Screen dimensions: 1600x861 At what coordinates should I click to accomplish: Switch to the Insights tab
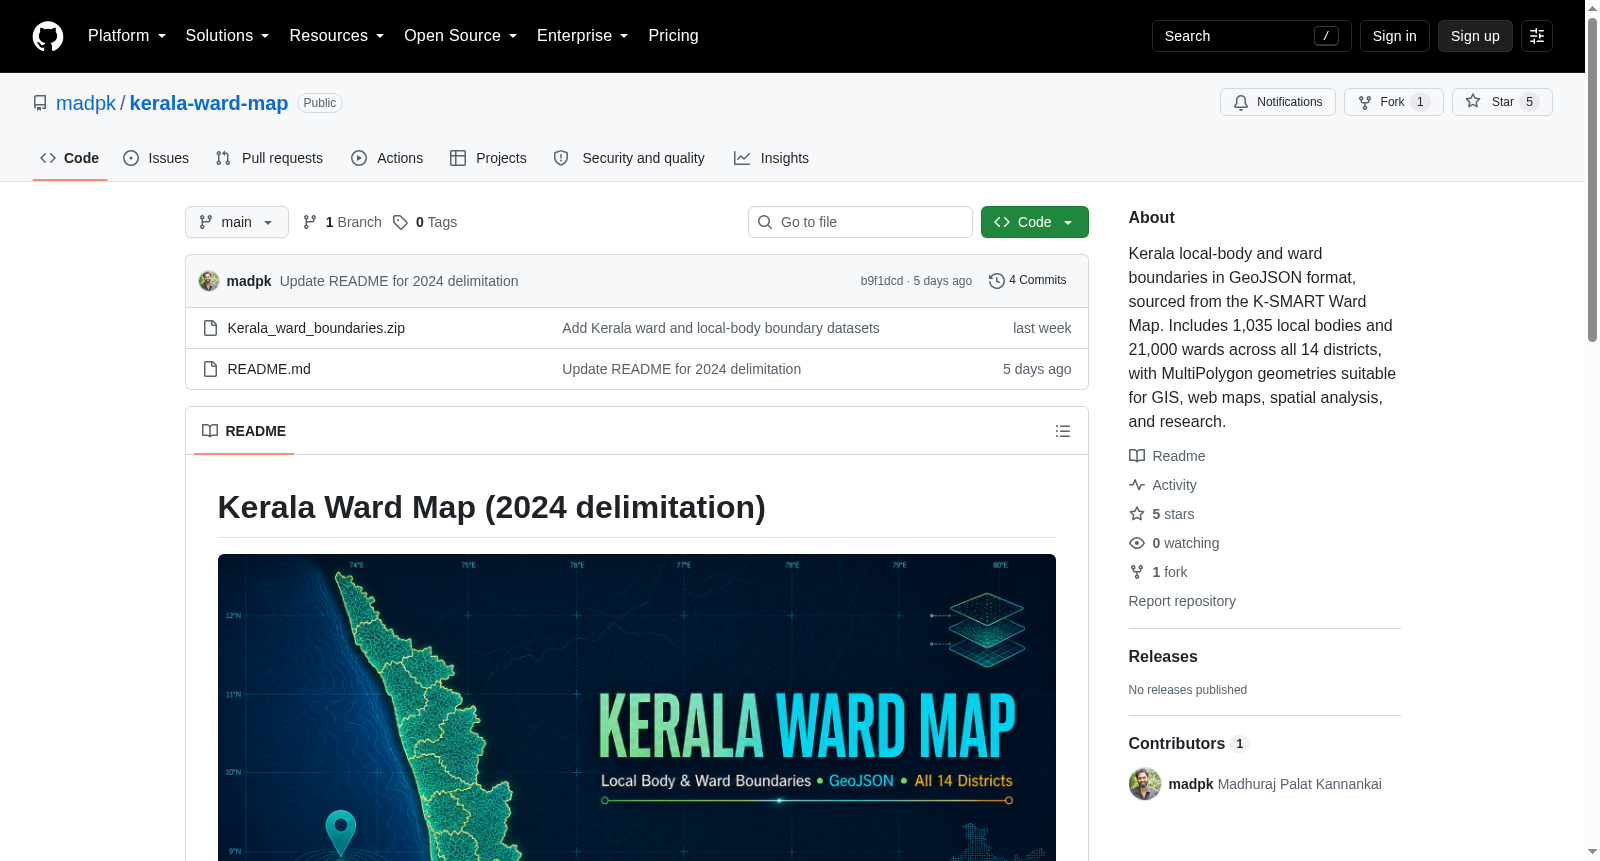pos(771,158)
